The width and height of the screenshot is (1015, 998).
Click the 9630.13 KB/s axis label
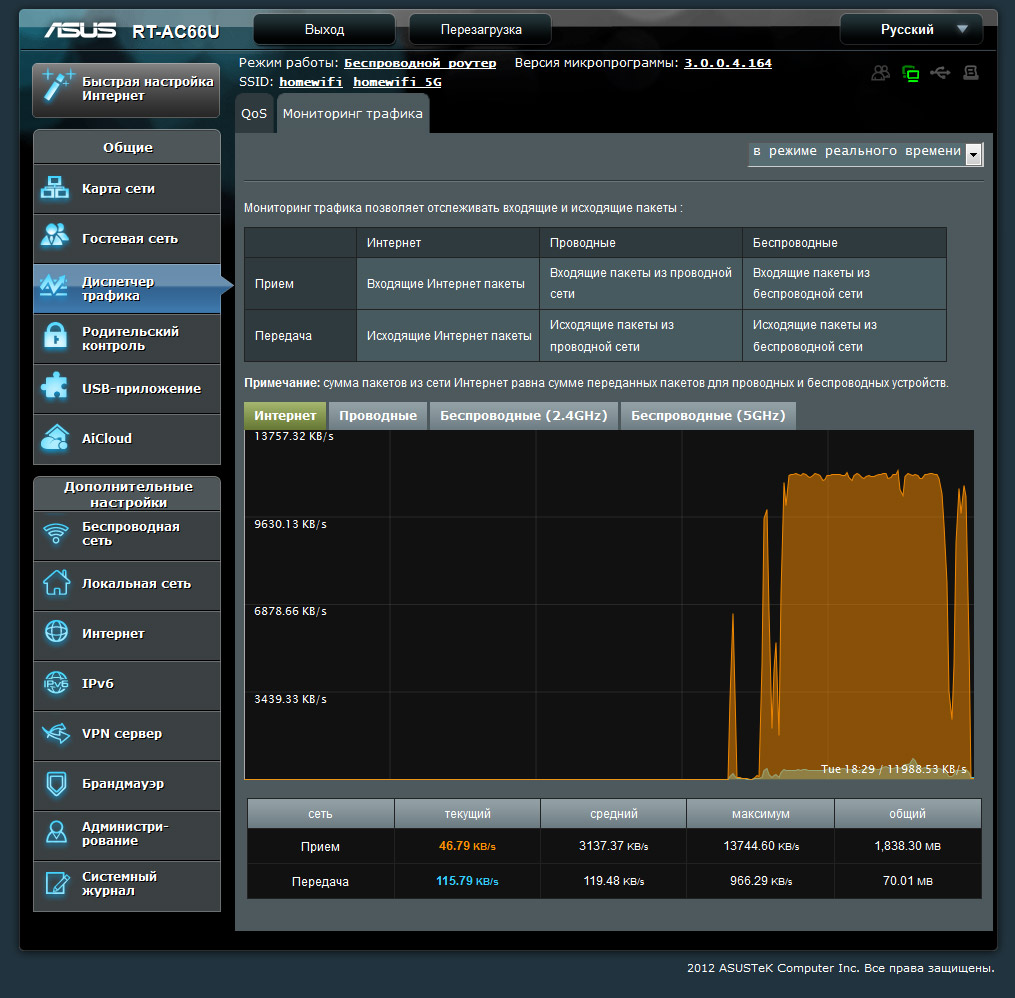[290, 524]
